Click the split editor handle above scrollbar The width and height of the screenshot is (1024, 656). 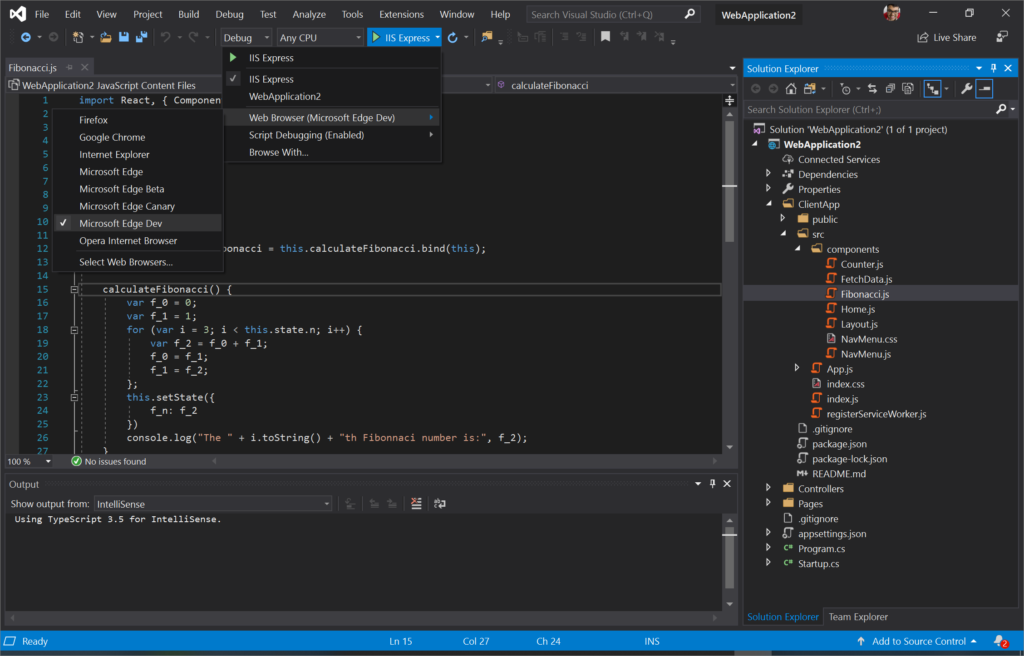pyautogui.click(x=729, y=101)
